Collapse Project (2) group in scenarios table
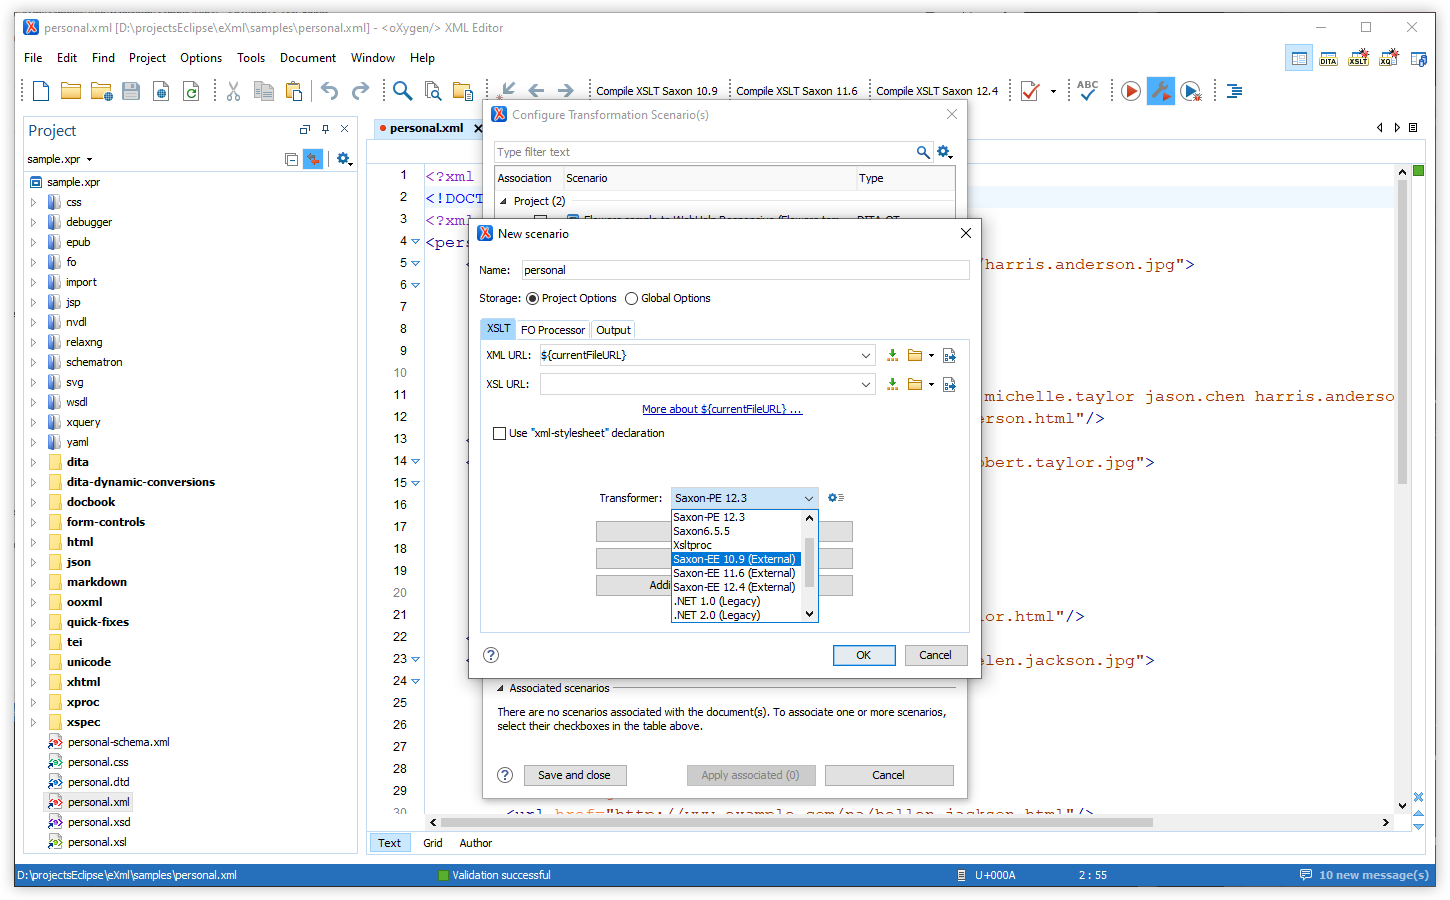Image resolution: width=1450 pixels, height=900 pixels. coord(504,201)
